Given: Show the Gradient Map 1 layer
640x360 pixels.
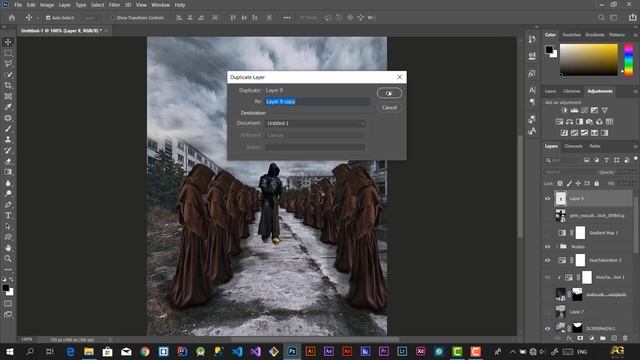Looking at the screenshot, I should pos(548,233).
